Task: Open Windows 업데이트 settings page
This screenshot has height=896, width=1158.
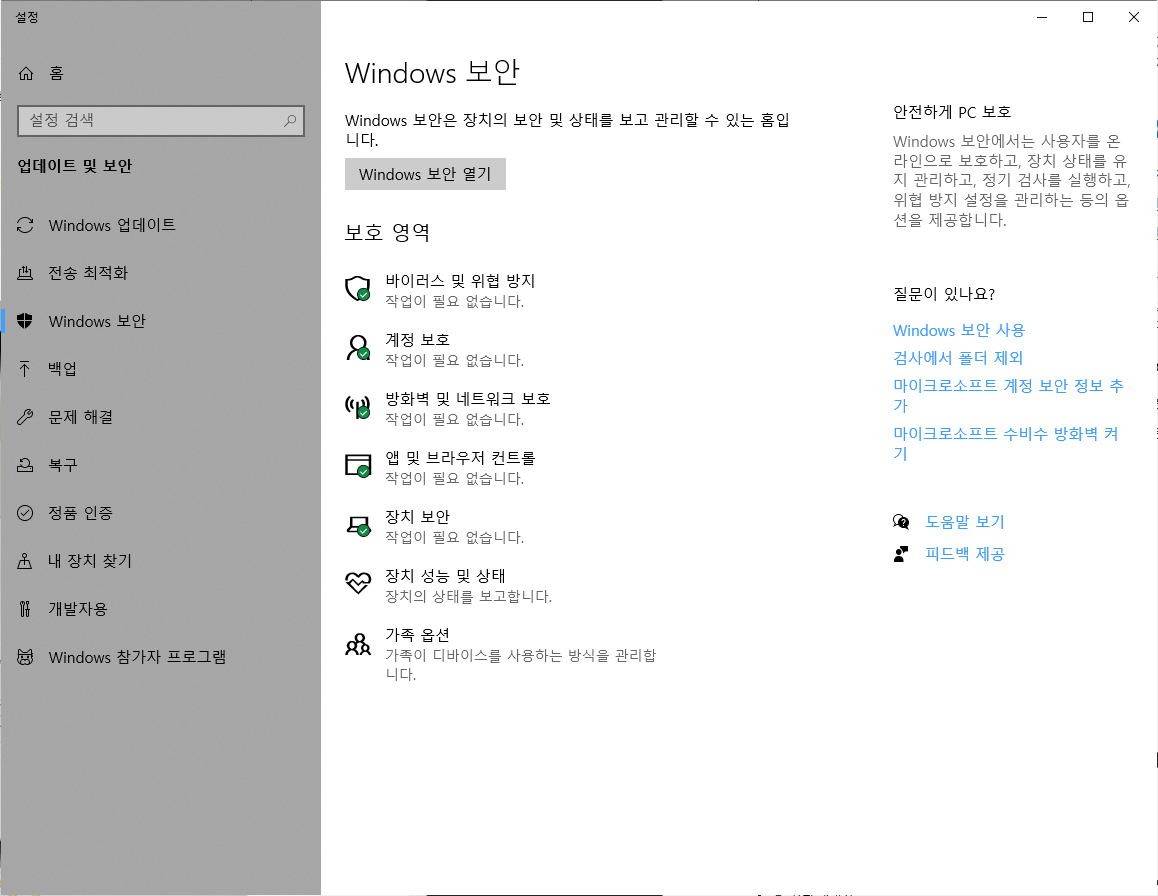Action: click(161, 225)
